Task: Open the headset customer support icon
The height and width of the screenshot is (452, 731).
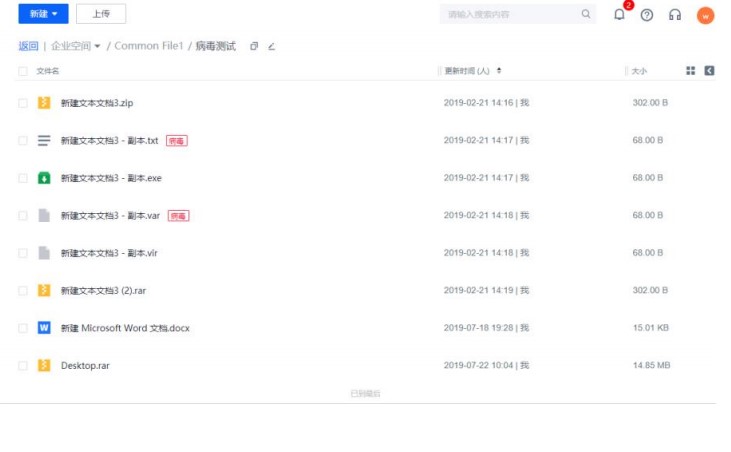Action: [x=675, y=15]
